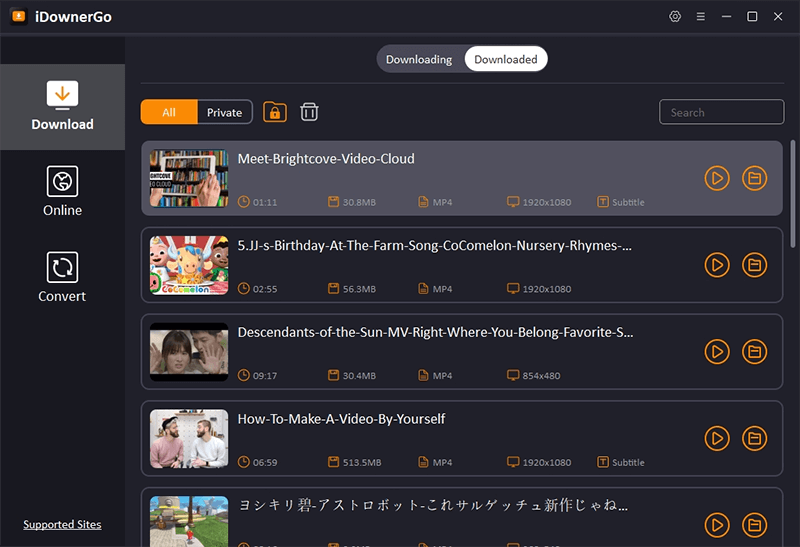Go to the Online section in sidebar

point(62,192)
